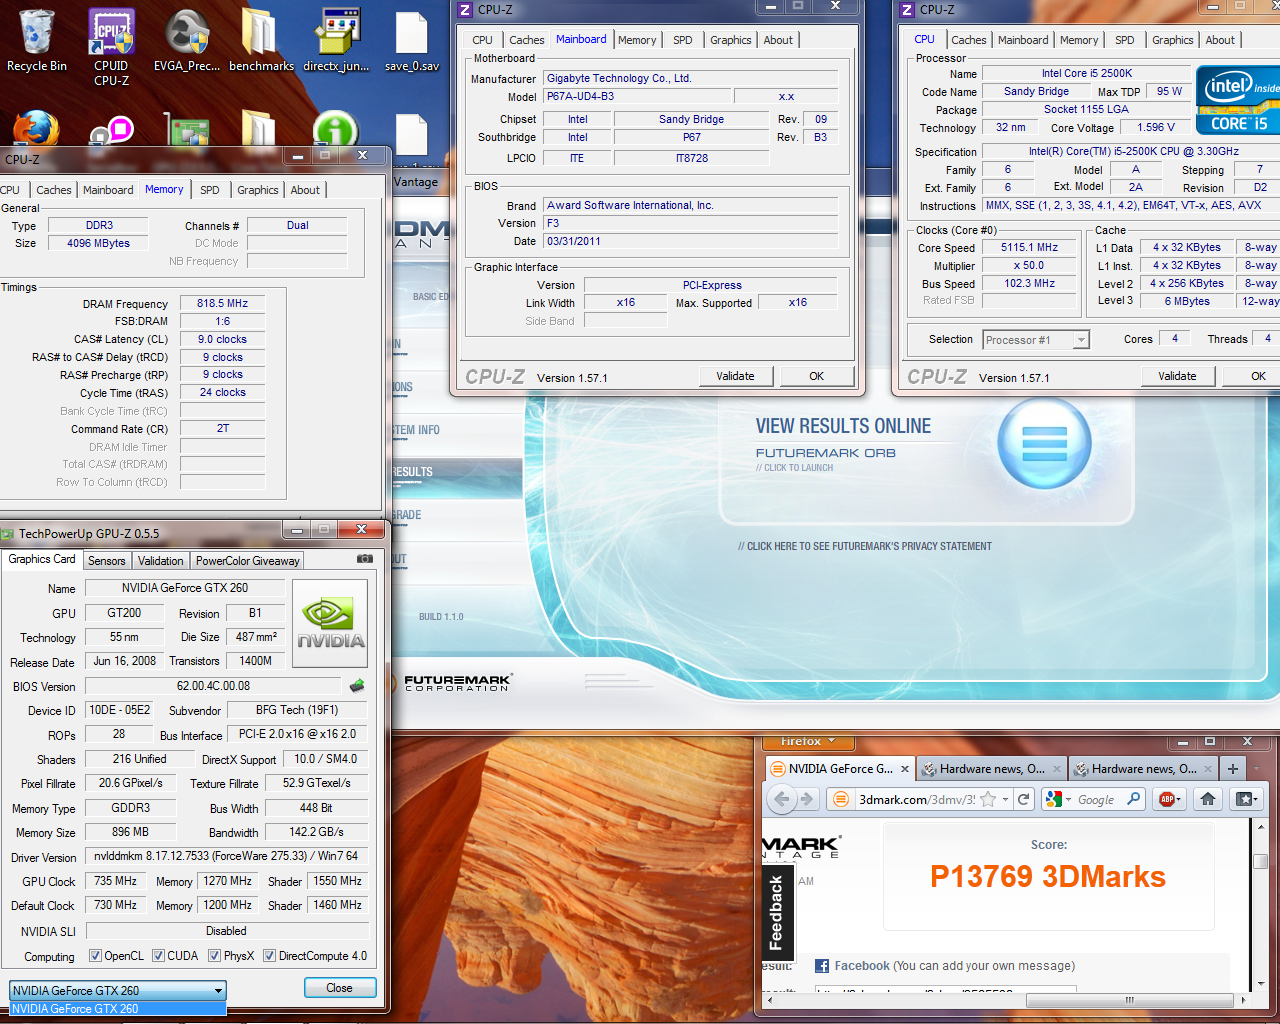Screen dimensions: 1280x1024
Task: Reload the 3dmark.com page in Firefox
Action: tap(1023, 799)
